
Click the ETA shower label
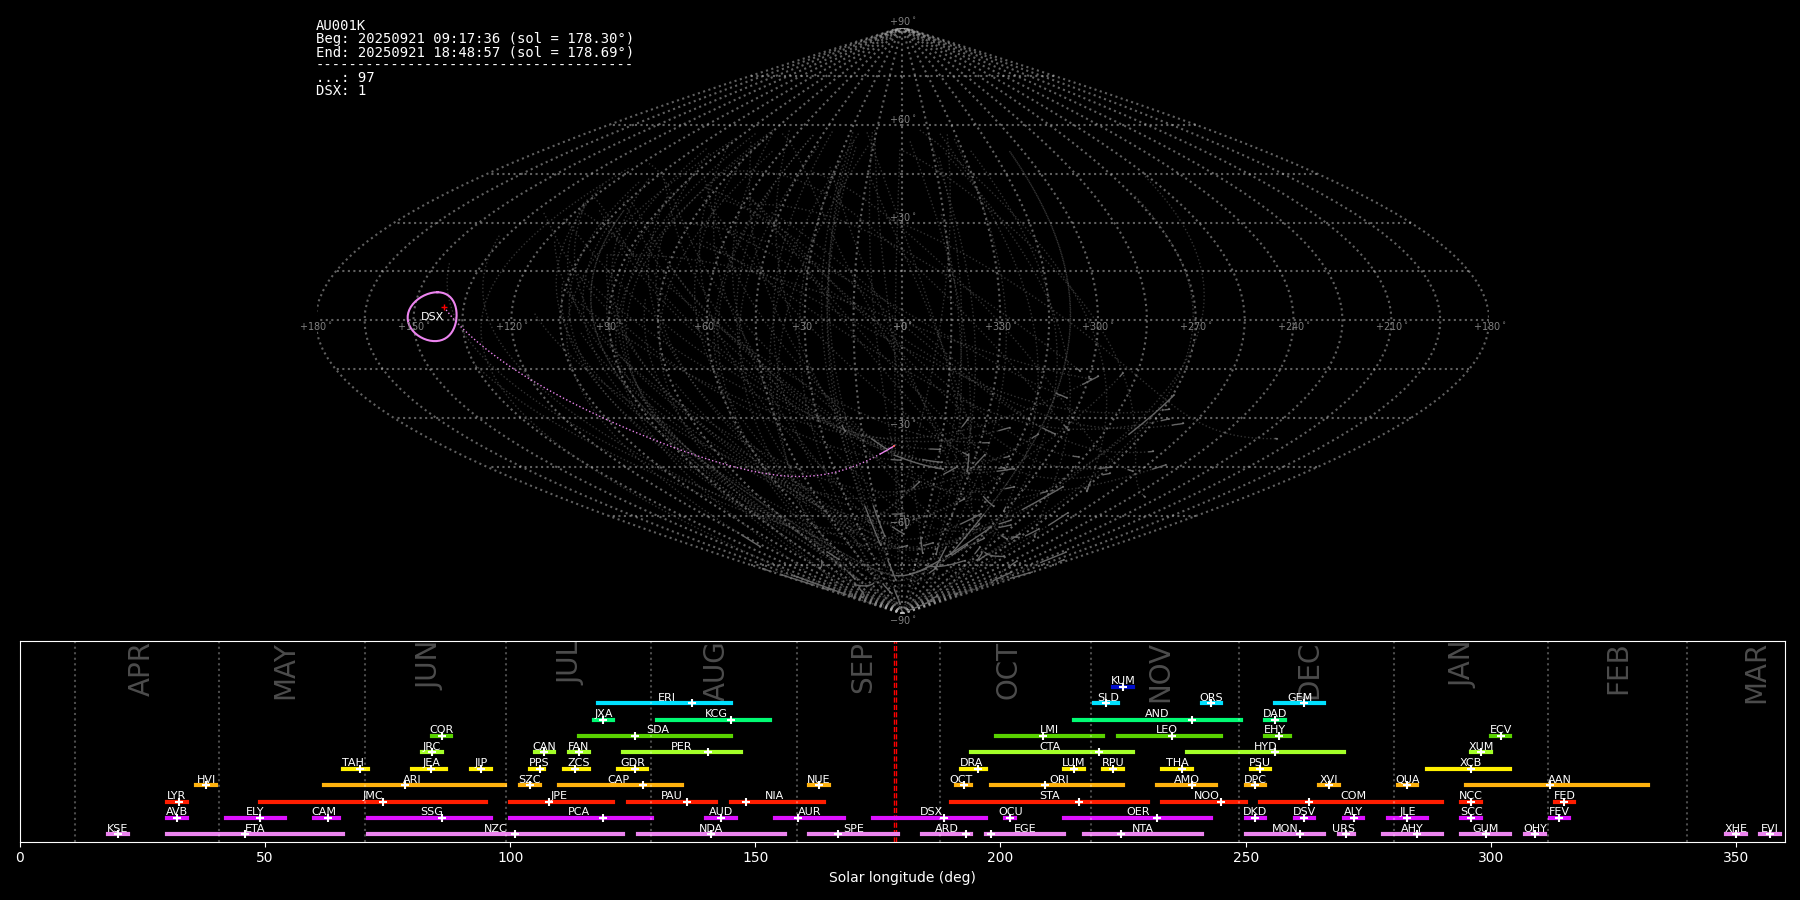[255, 829]
